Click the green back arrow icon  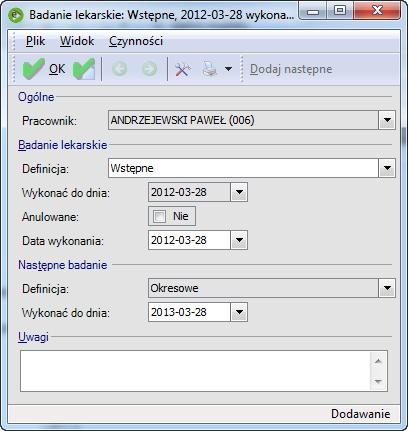120,69
